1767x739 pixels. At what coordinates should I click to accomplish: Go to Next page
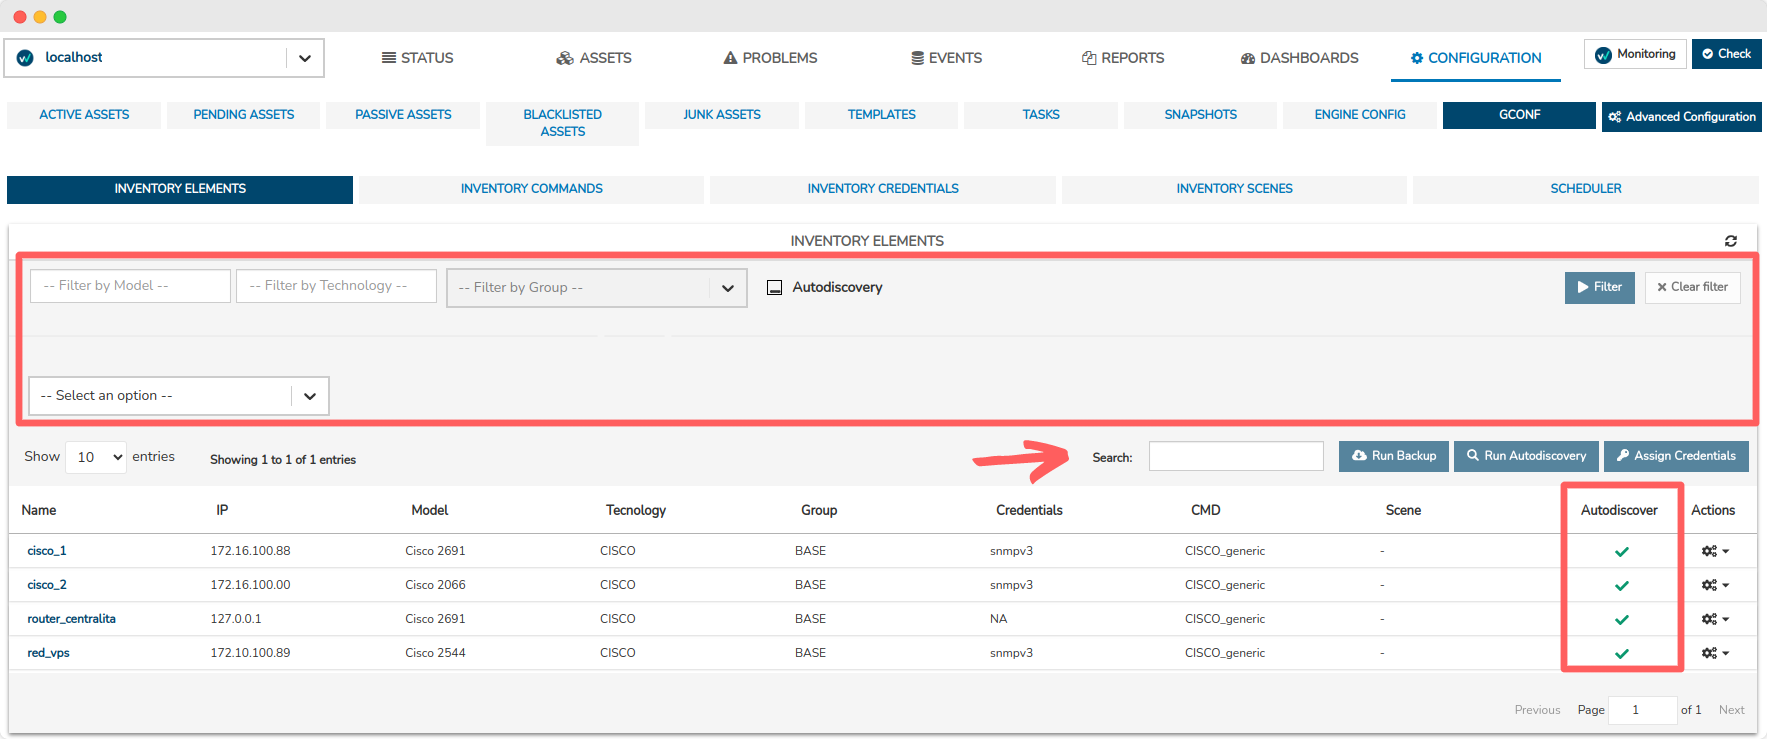(x=1731, y=710)
